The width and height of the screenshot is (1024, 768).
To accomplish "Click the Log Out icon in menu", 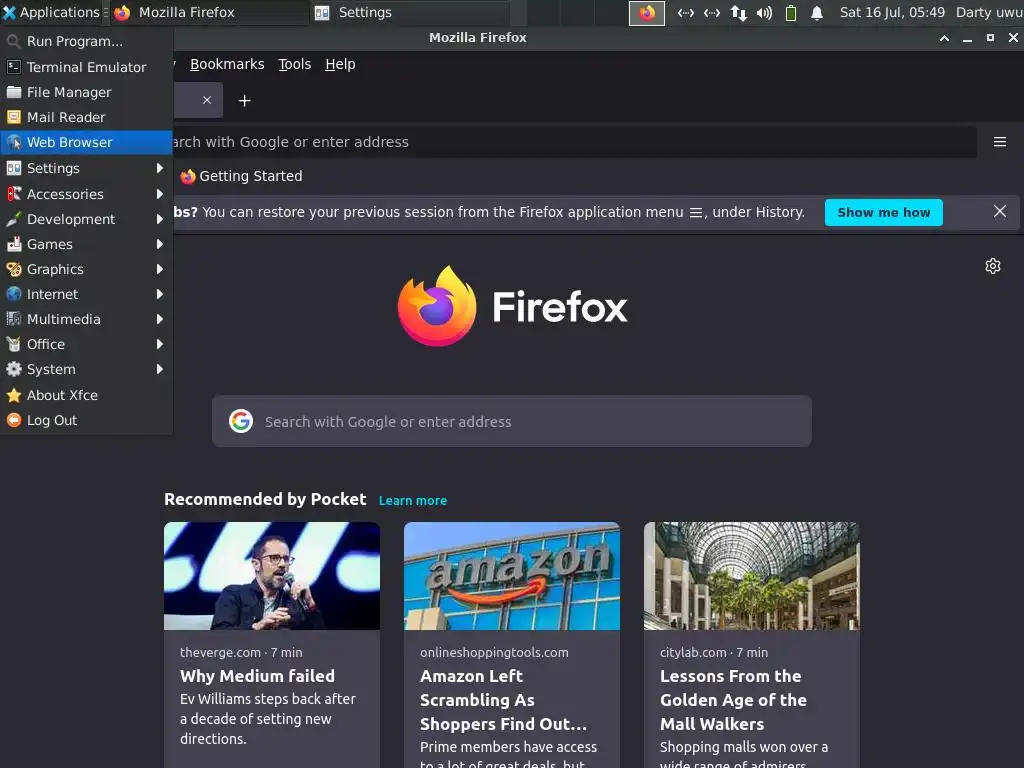I will (x=14, y=420).
